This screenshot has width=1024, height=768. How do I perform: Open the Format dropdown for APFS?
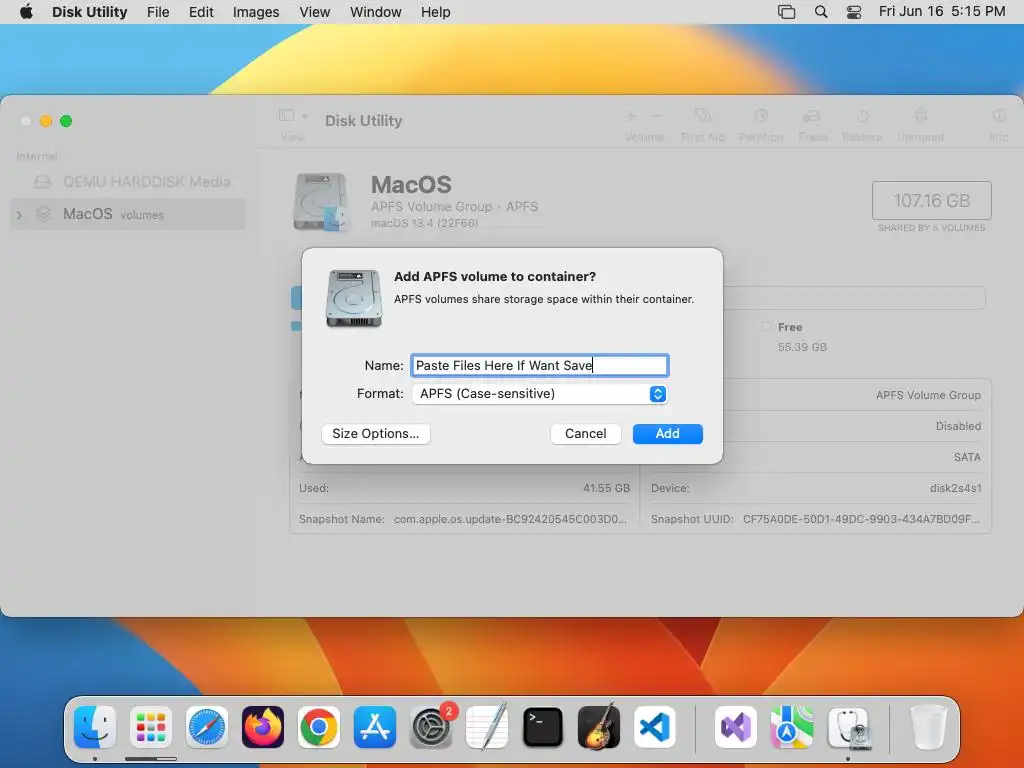(539, 394)
